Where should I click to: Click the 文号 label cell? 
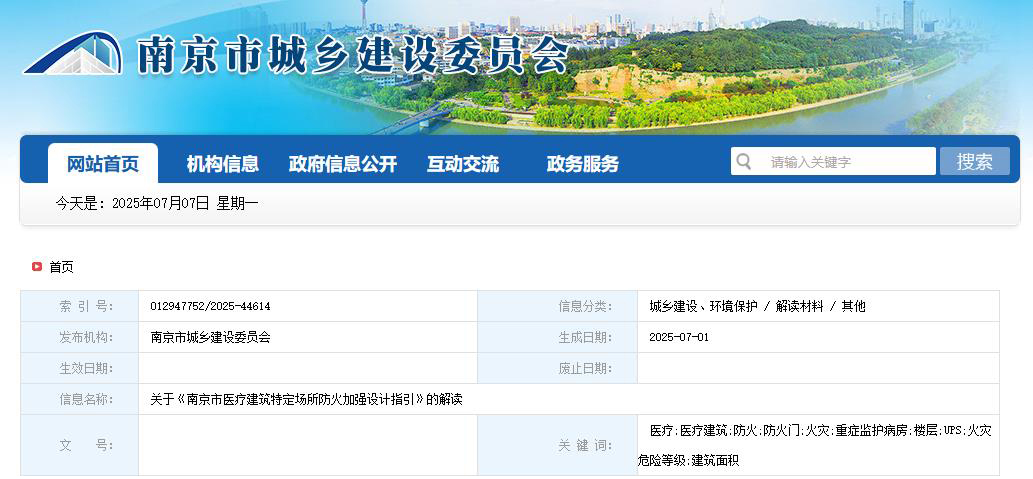click(80, 445)
